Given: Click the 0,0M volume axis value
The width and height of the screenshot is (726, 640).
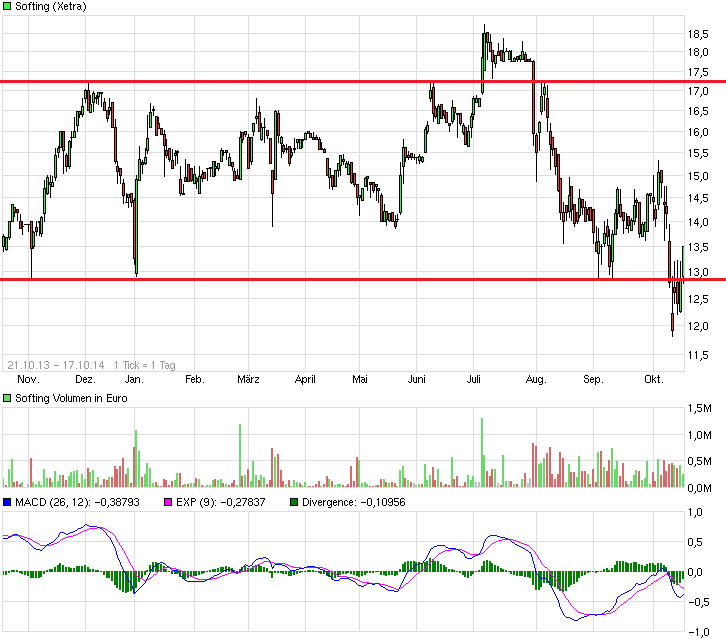Looking at the screenshot, I should coord(699,488).
